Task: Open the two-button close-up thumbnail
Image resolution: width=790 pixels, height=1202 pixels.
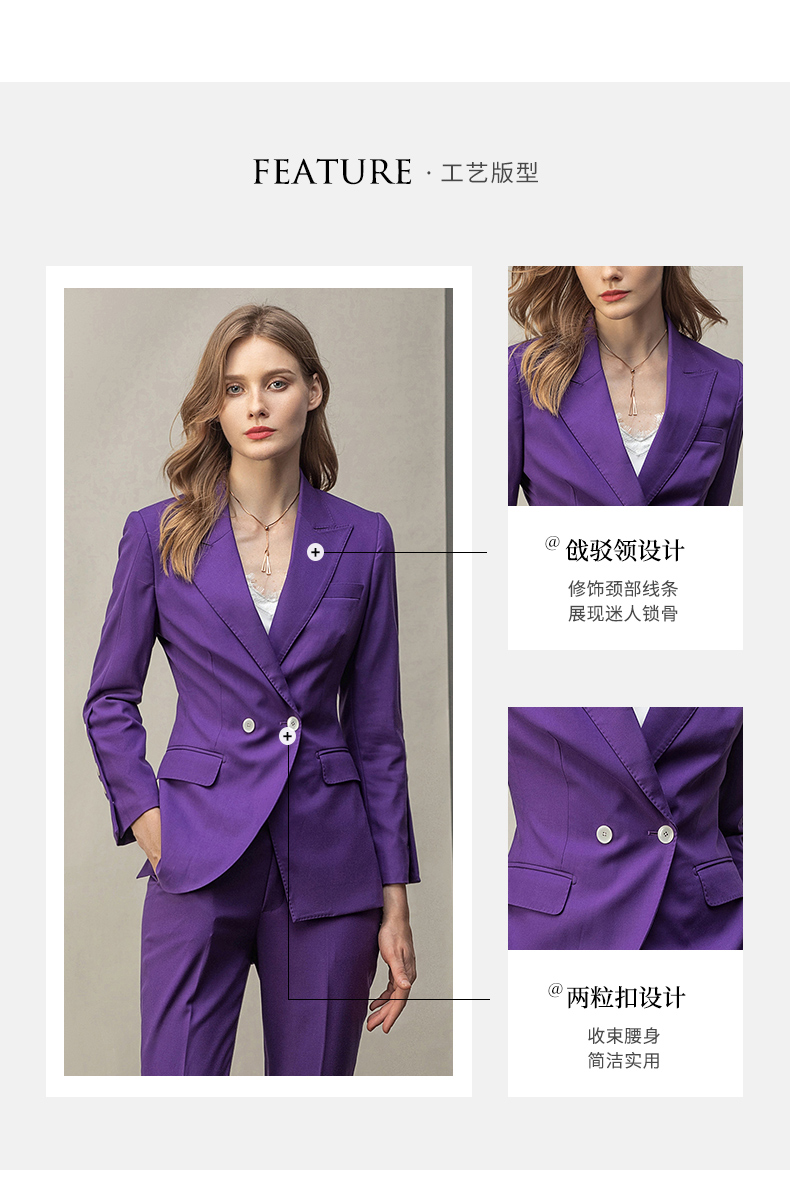Action: (x=625, y=829)
